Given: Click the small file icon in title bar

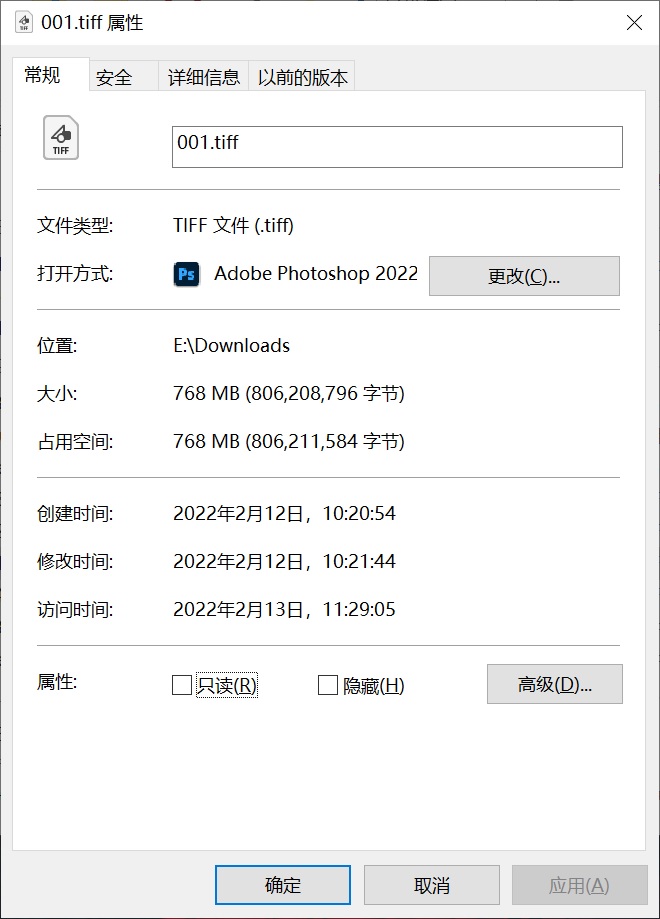Looking at the screenshot, I should tap(23, 22).
